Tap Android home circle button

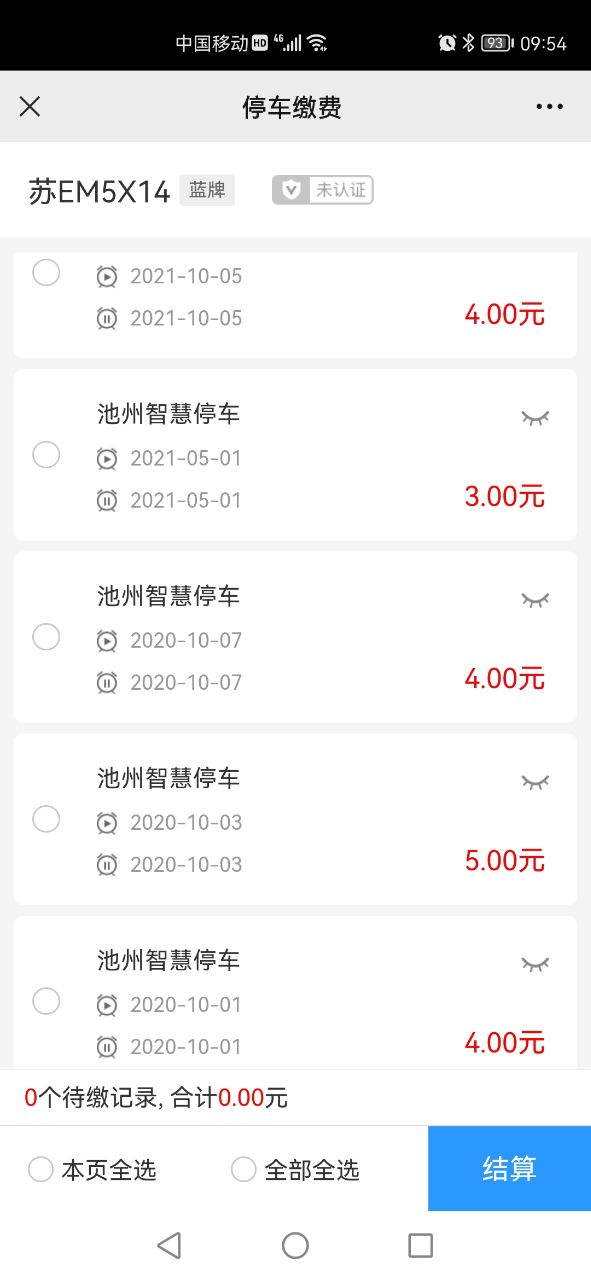[295, 1245]
